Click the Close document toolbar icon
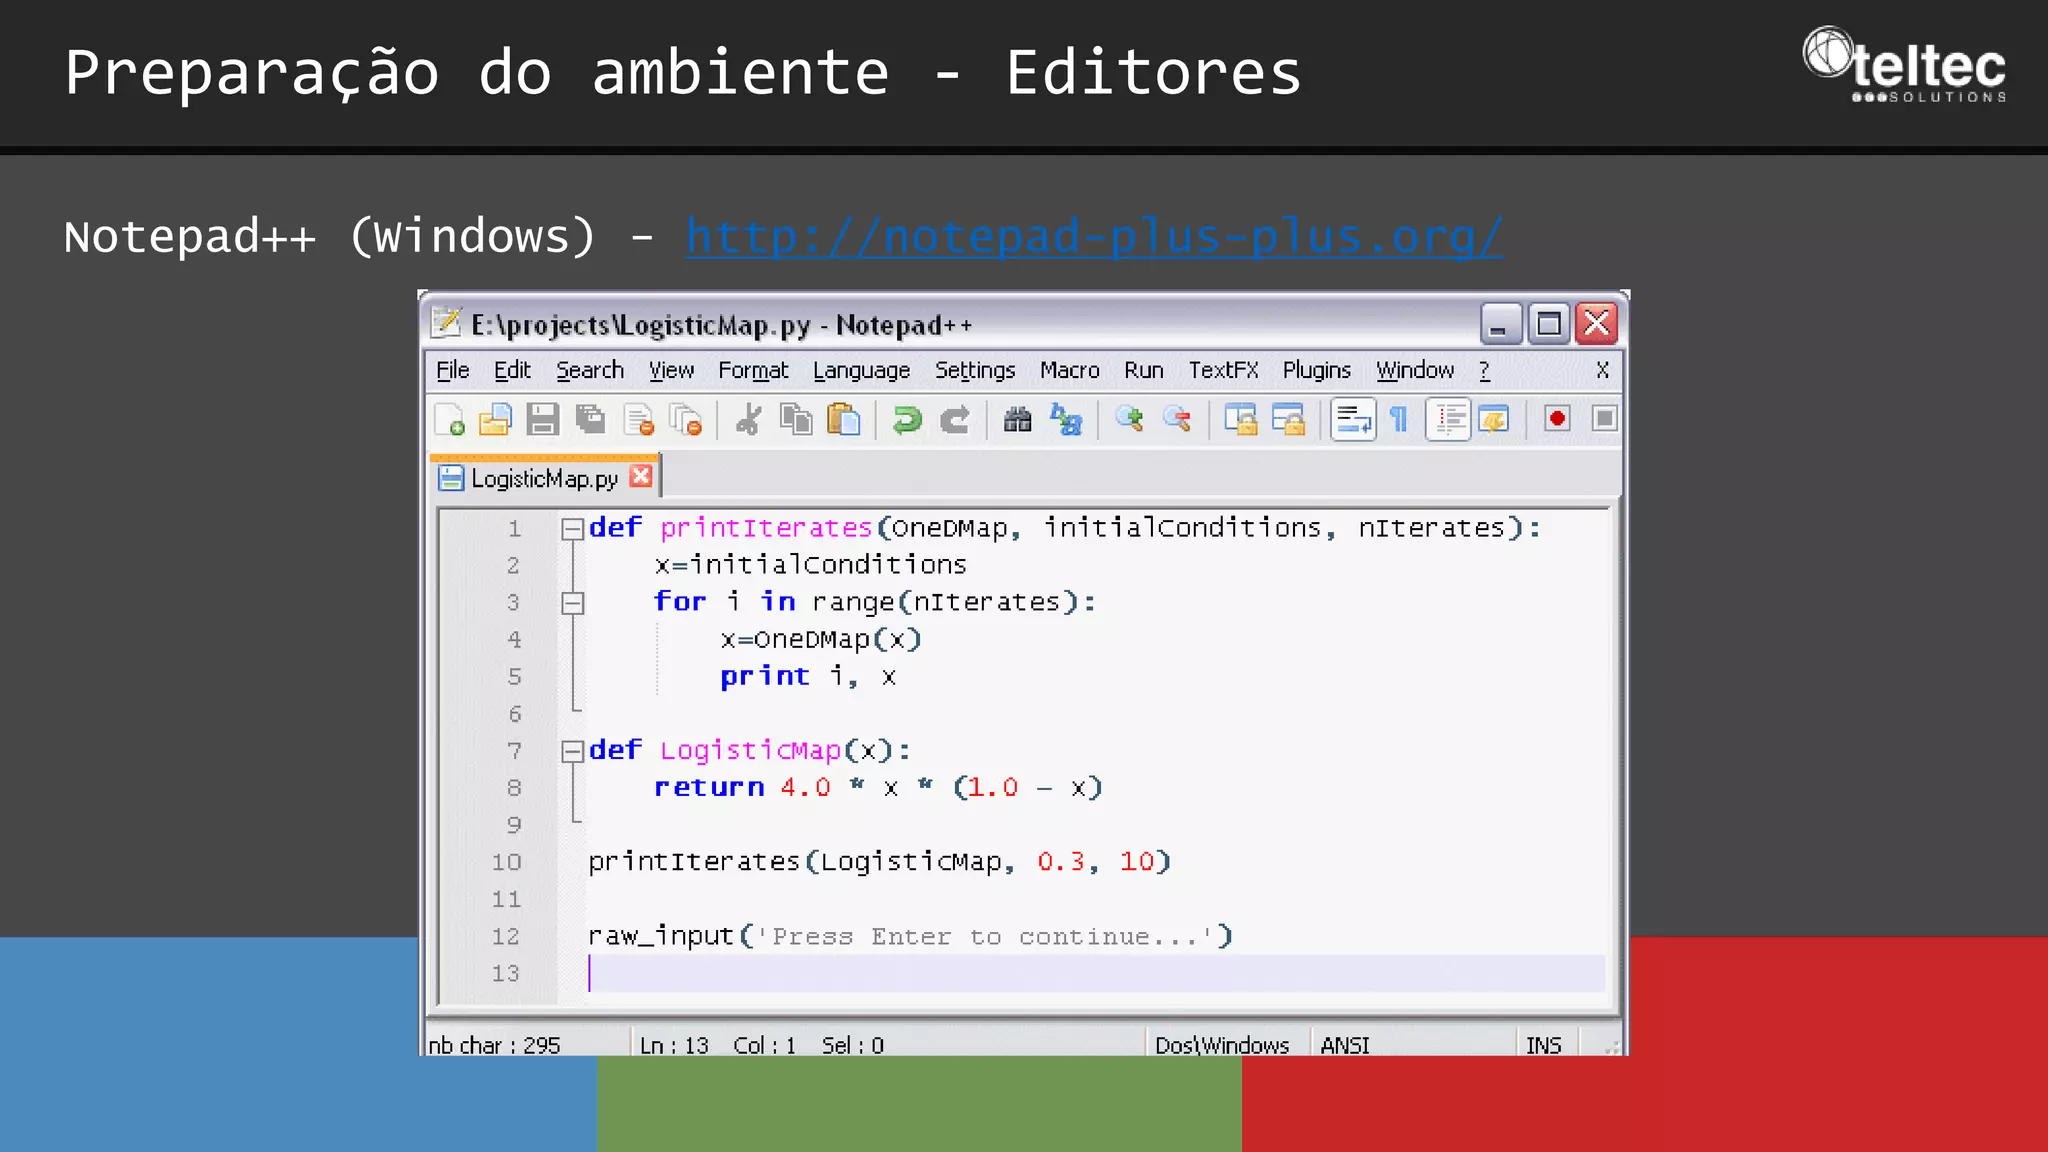Viewport: 2048px width, 1152px height. (x=638, y=420)
